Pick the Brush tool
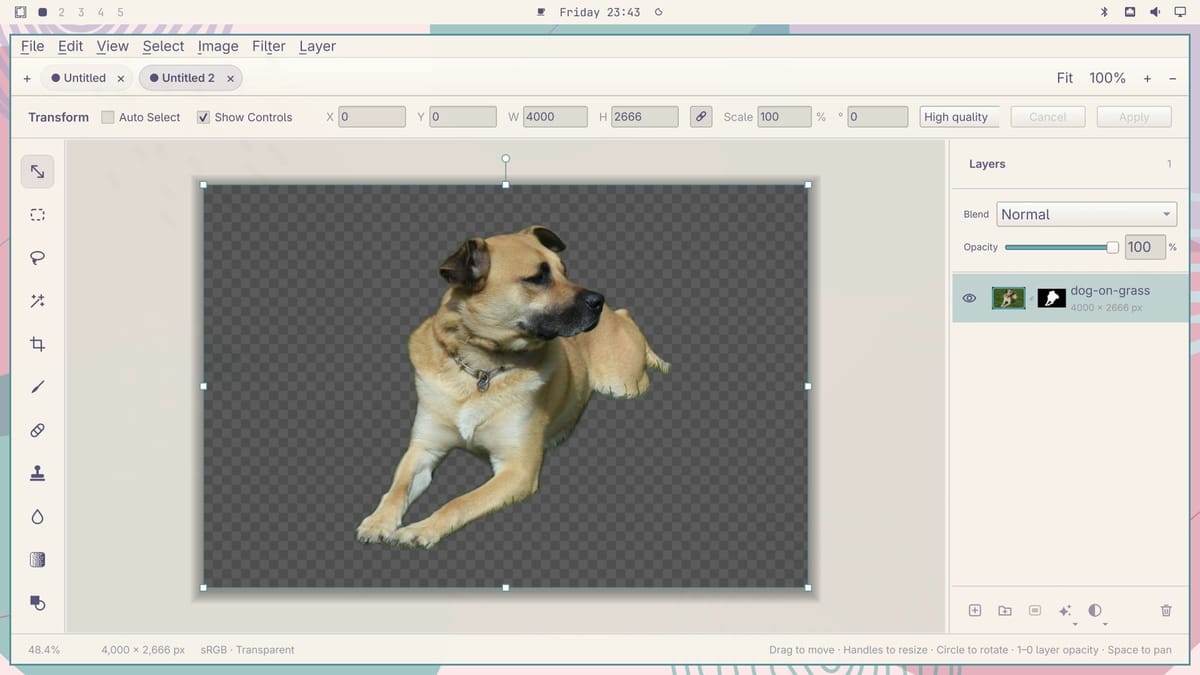The image size is (1200, 675). (37, 387)
